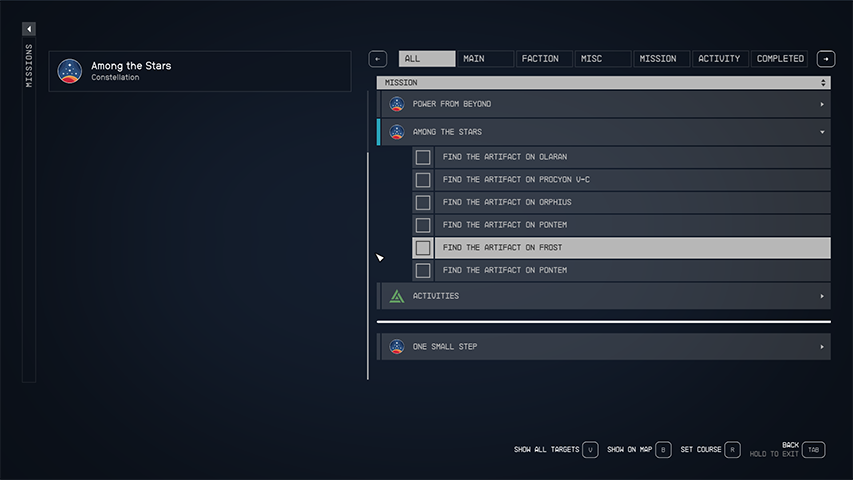Switch to the Faction tab
This screenshot has width=853, height=480.
pos(544,59)
